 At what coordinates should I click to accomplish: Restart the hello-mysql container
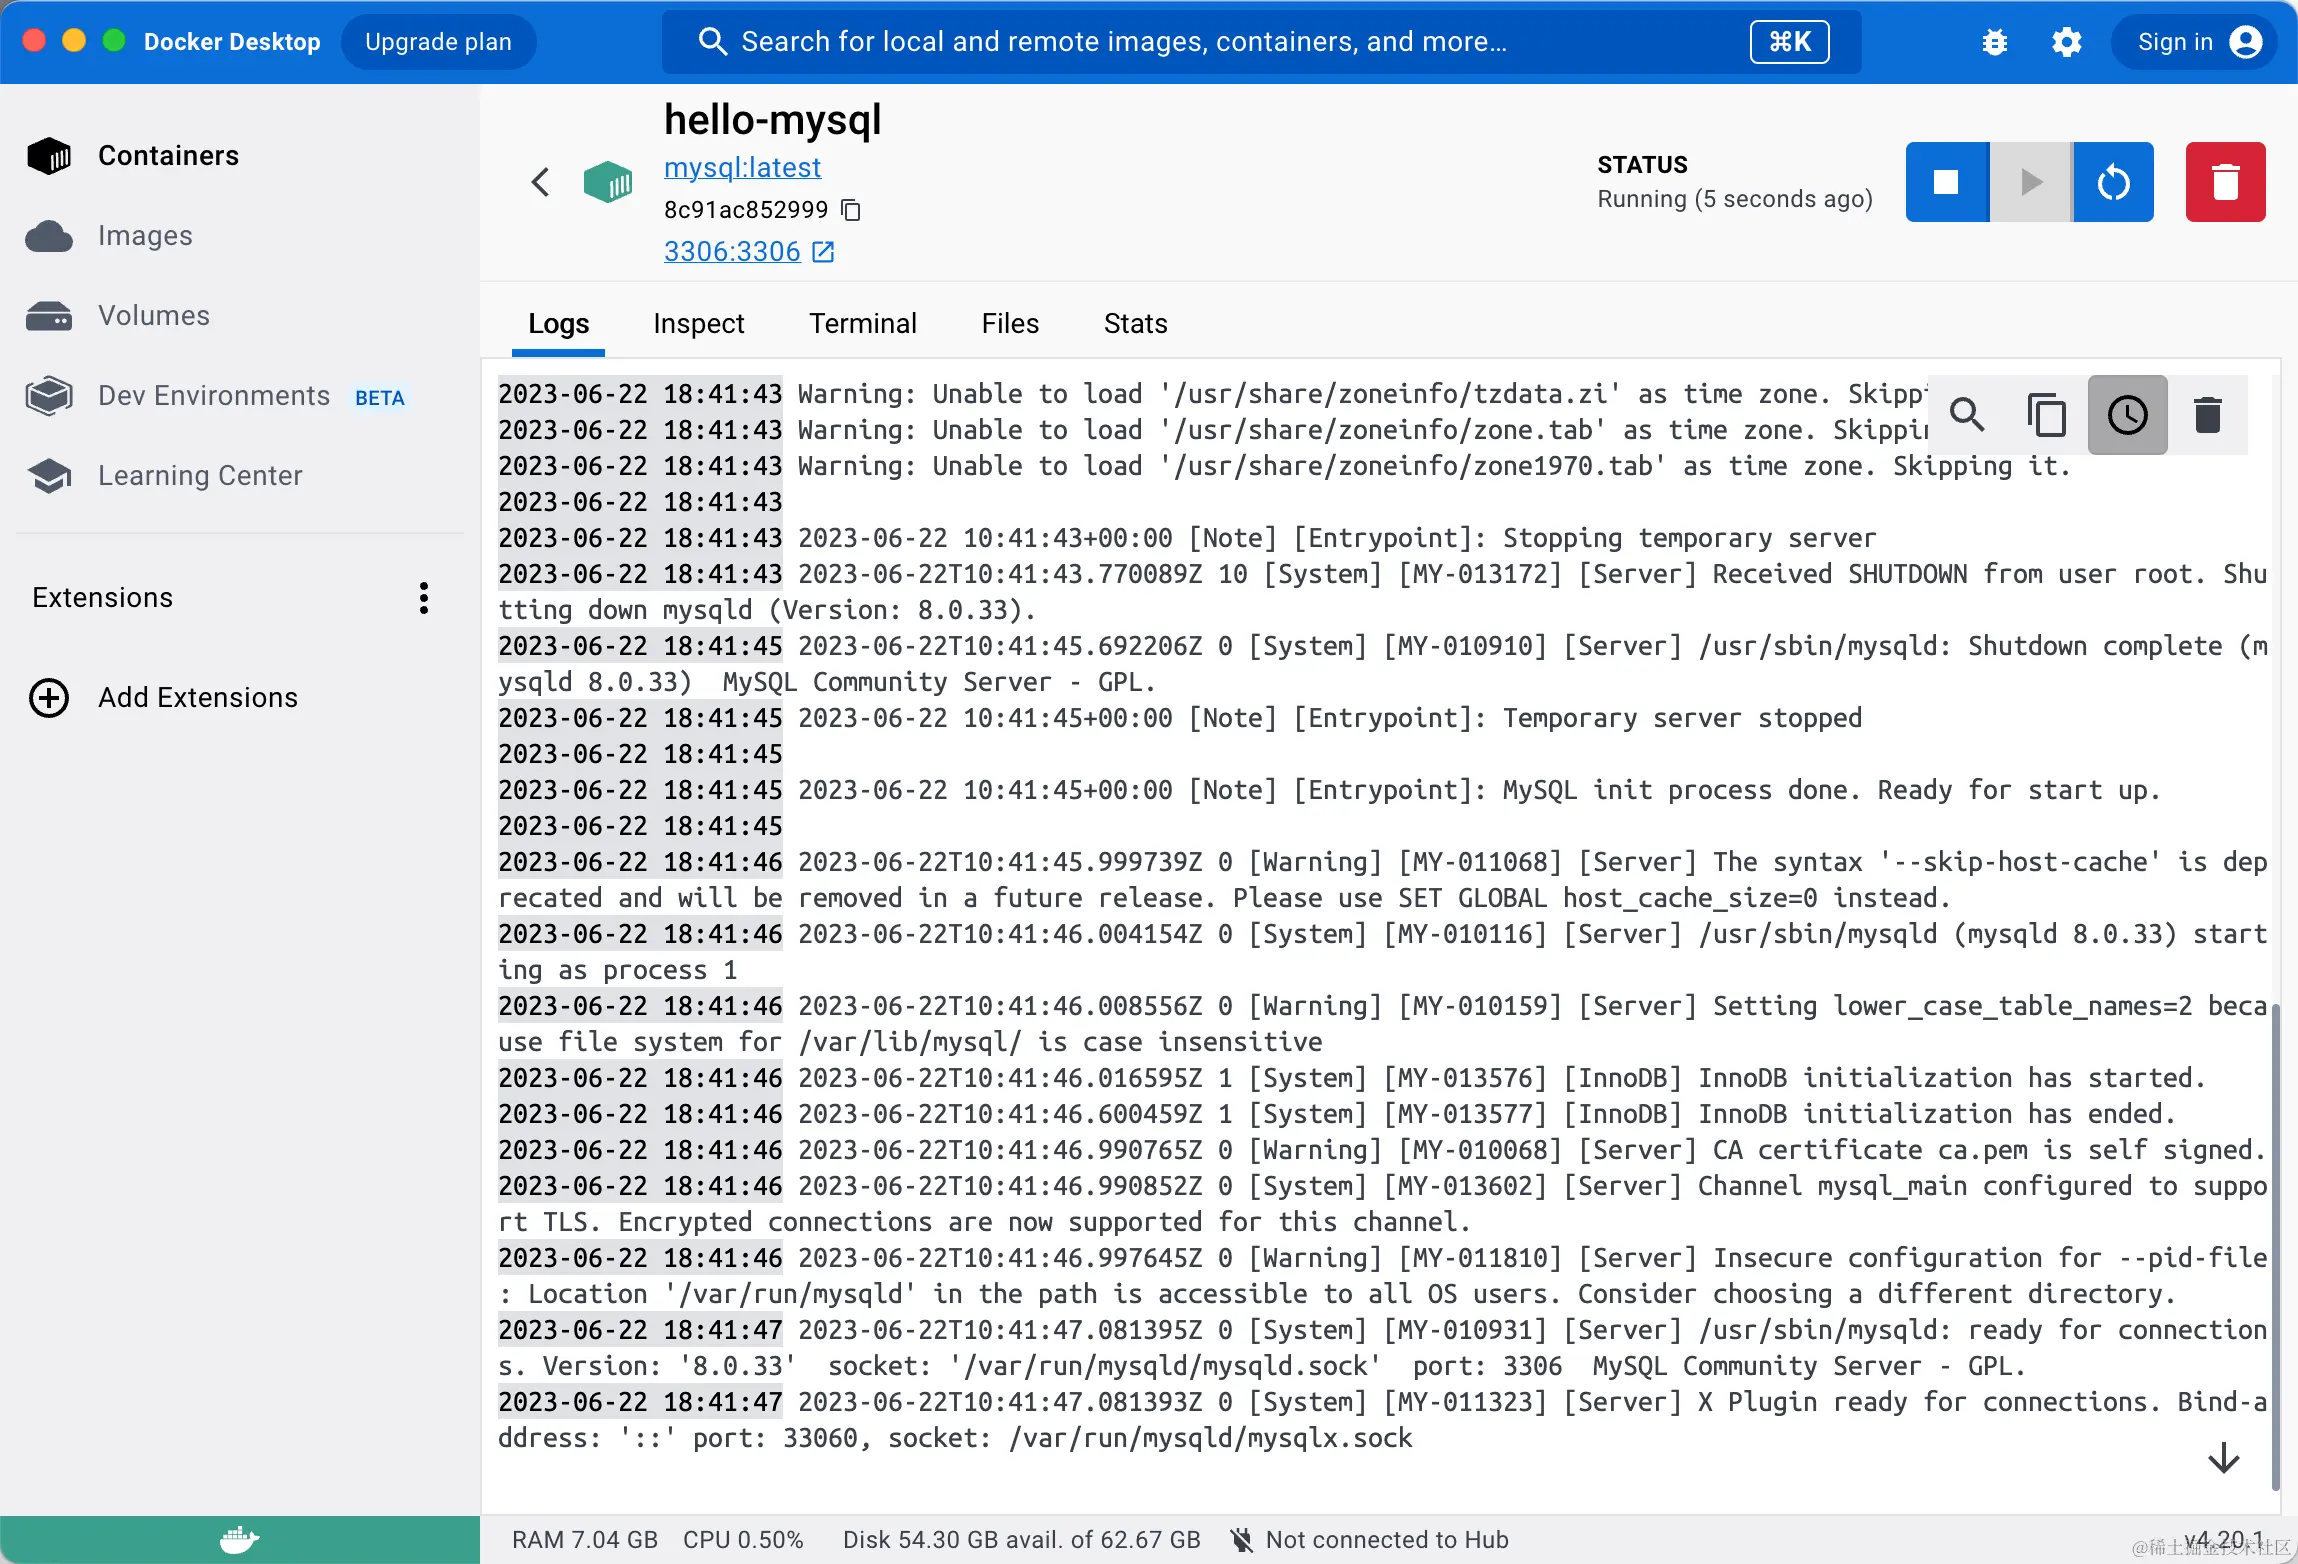click(x=2113, y=182)
